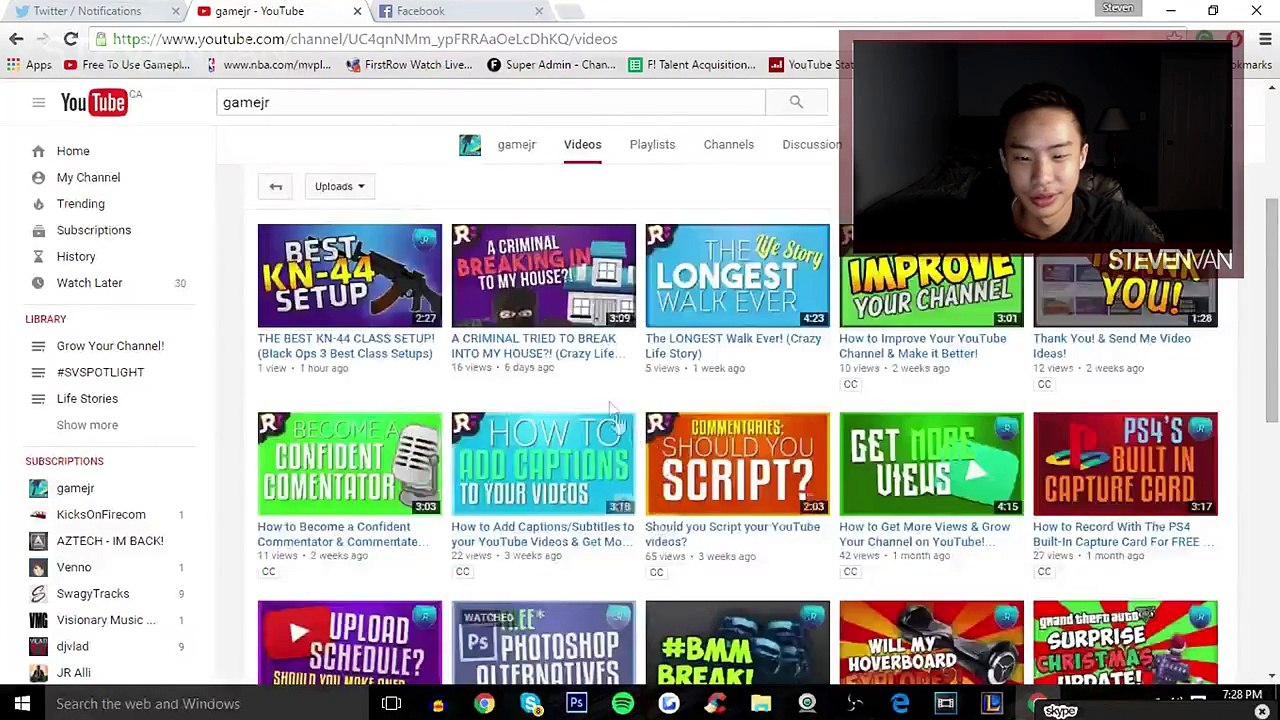Open the Super Admin bookmark
The width and height of the screenshot is (1280, 720).
point(551,65)
